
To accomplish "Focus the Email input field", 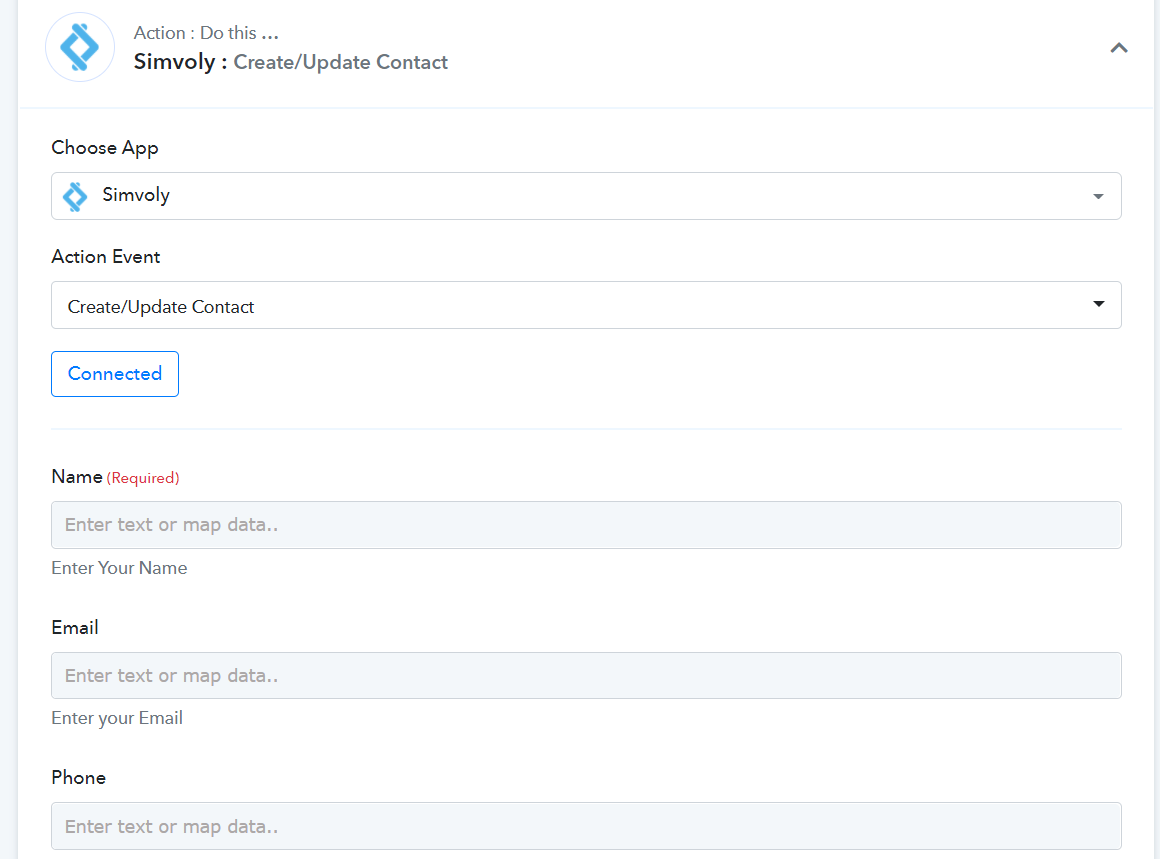I will click(586, 676).
